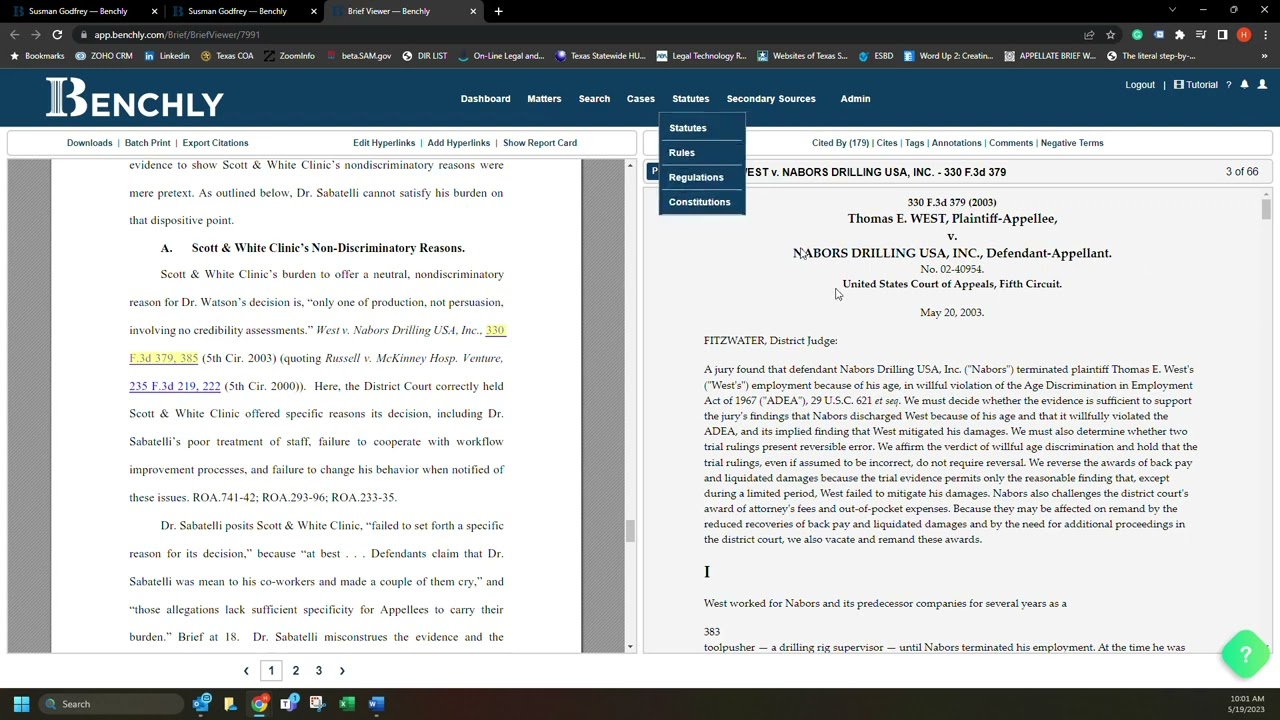Image resolution: width=1280 pixels, height=720 pixels.
Task: Open the Tags link
Action: pos(915,143)
